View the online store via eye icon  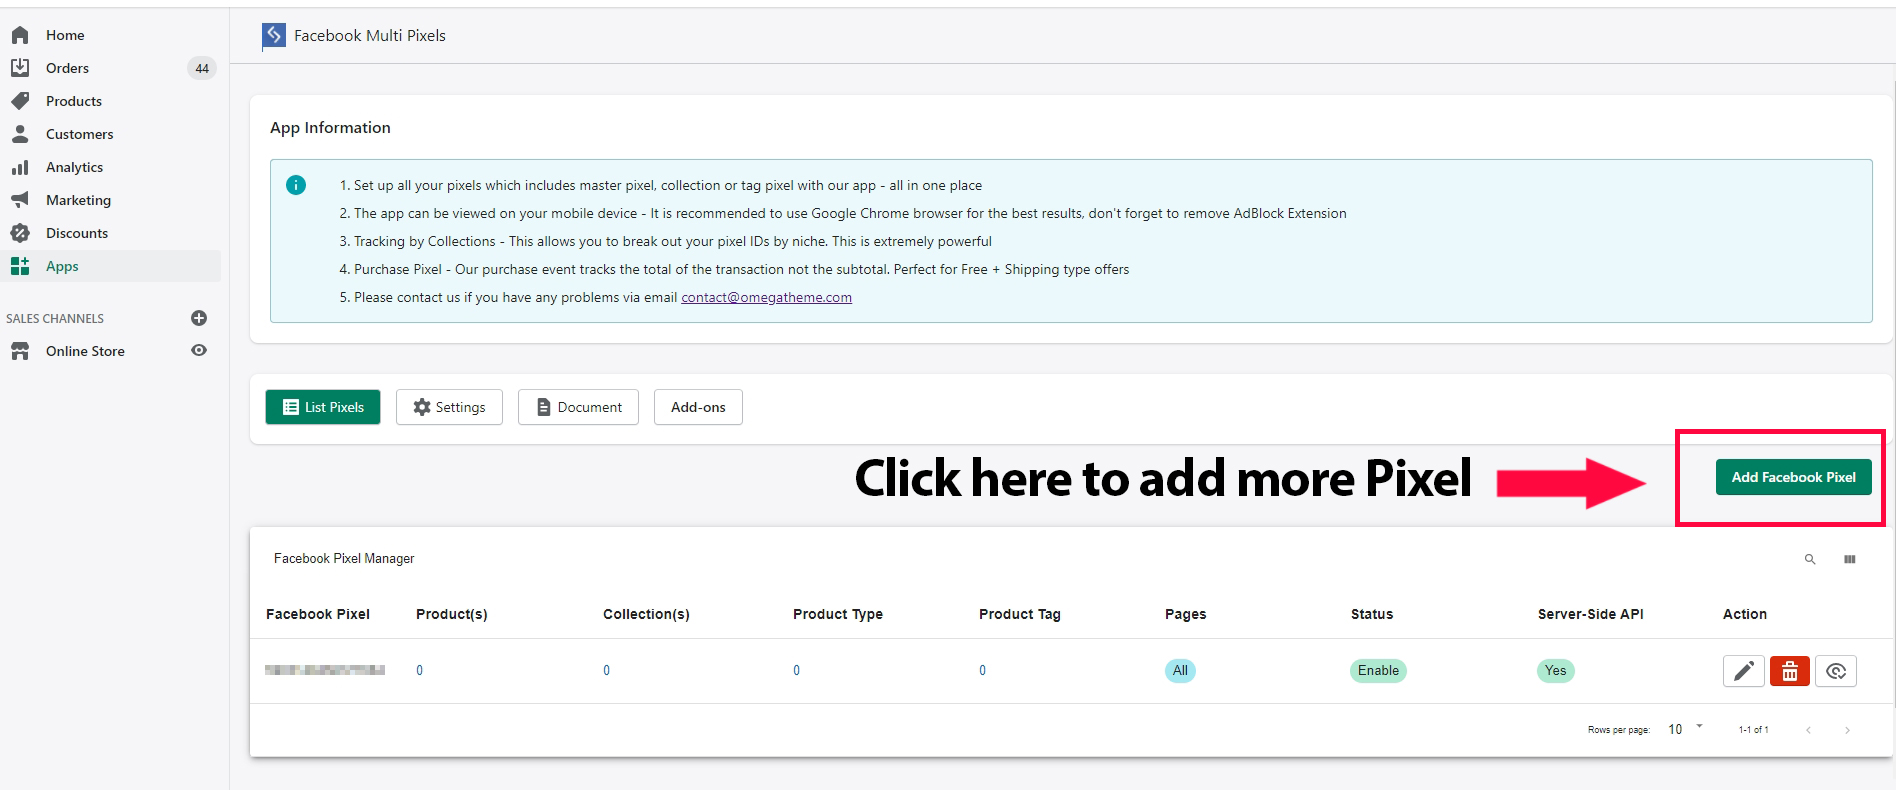click(199, 351)
